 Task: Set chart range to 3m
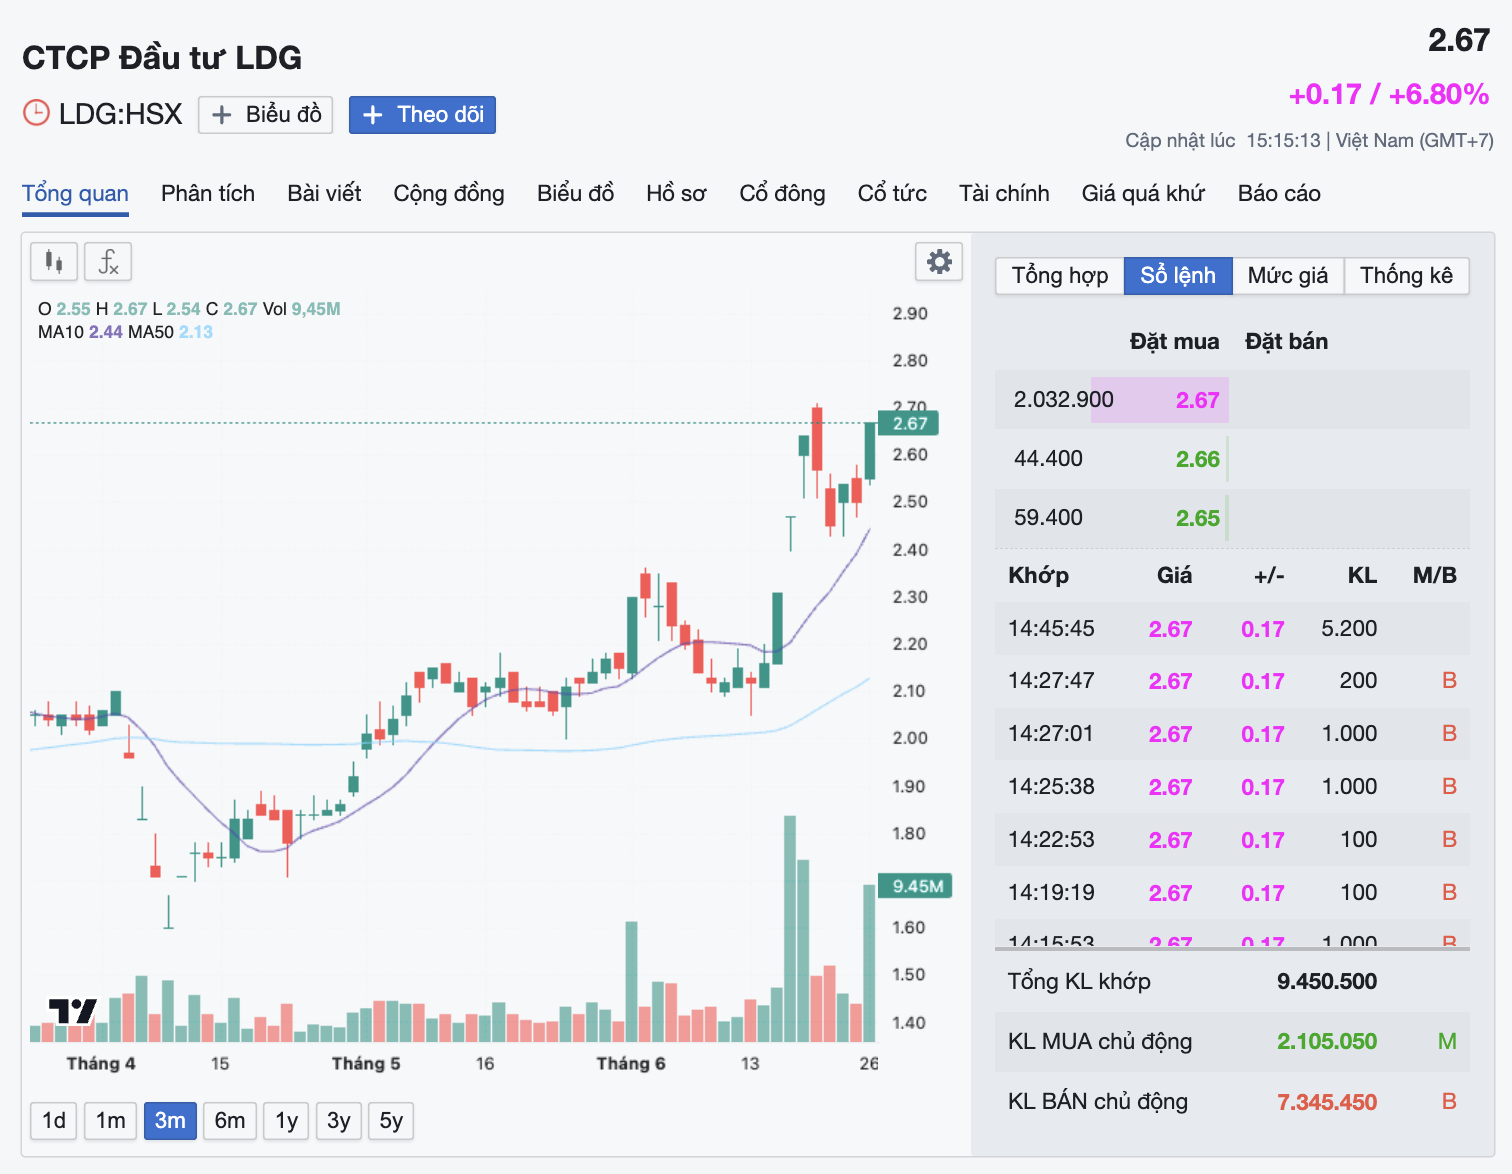pyautogui.click(x=170, y=1121)
